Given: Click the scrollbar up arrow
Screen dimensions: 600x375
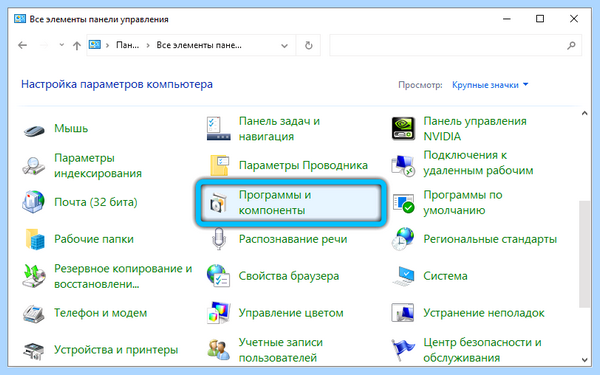Looking at the screenshot, I should (x=584, y=113).
